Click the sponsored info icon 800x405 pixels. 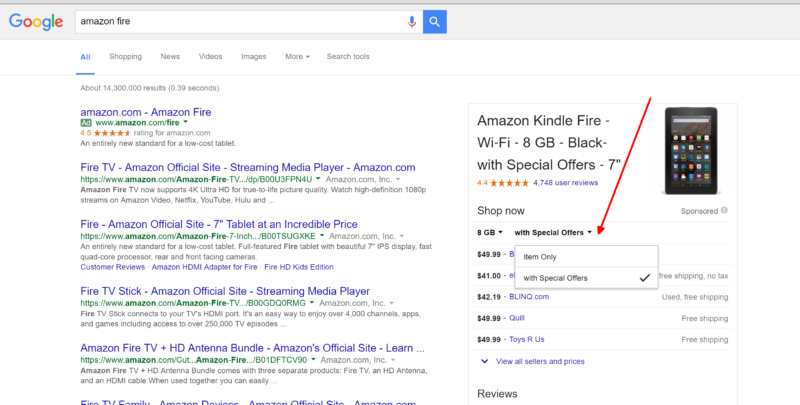tap(724, 211)
